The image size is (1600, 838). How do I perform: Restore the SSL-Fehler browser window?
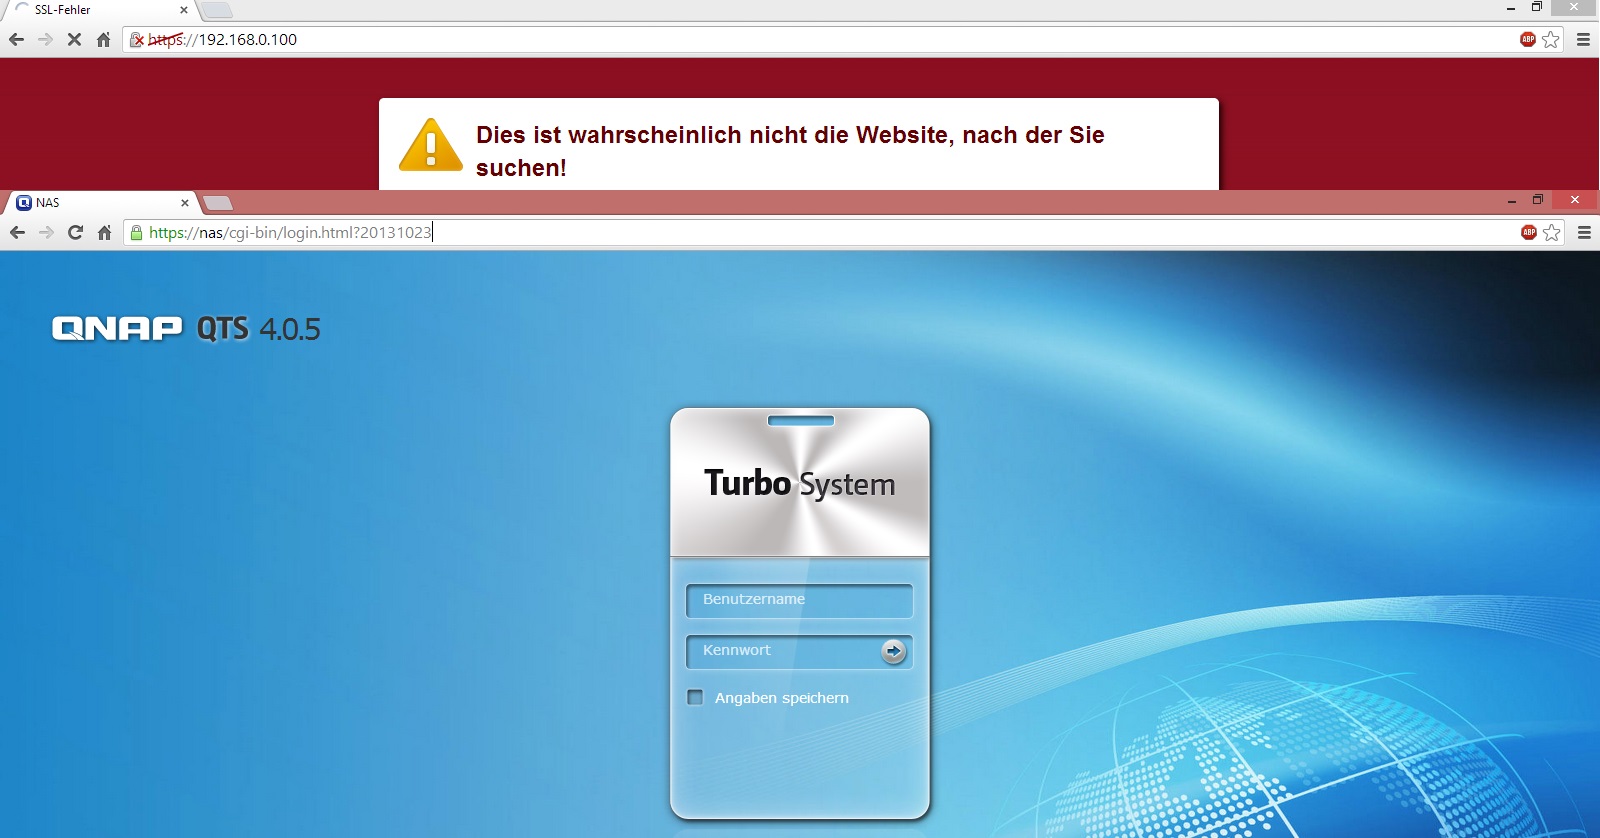(x=1537, y=7)
